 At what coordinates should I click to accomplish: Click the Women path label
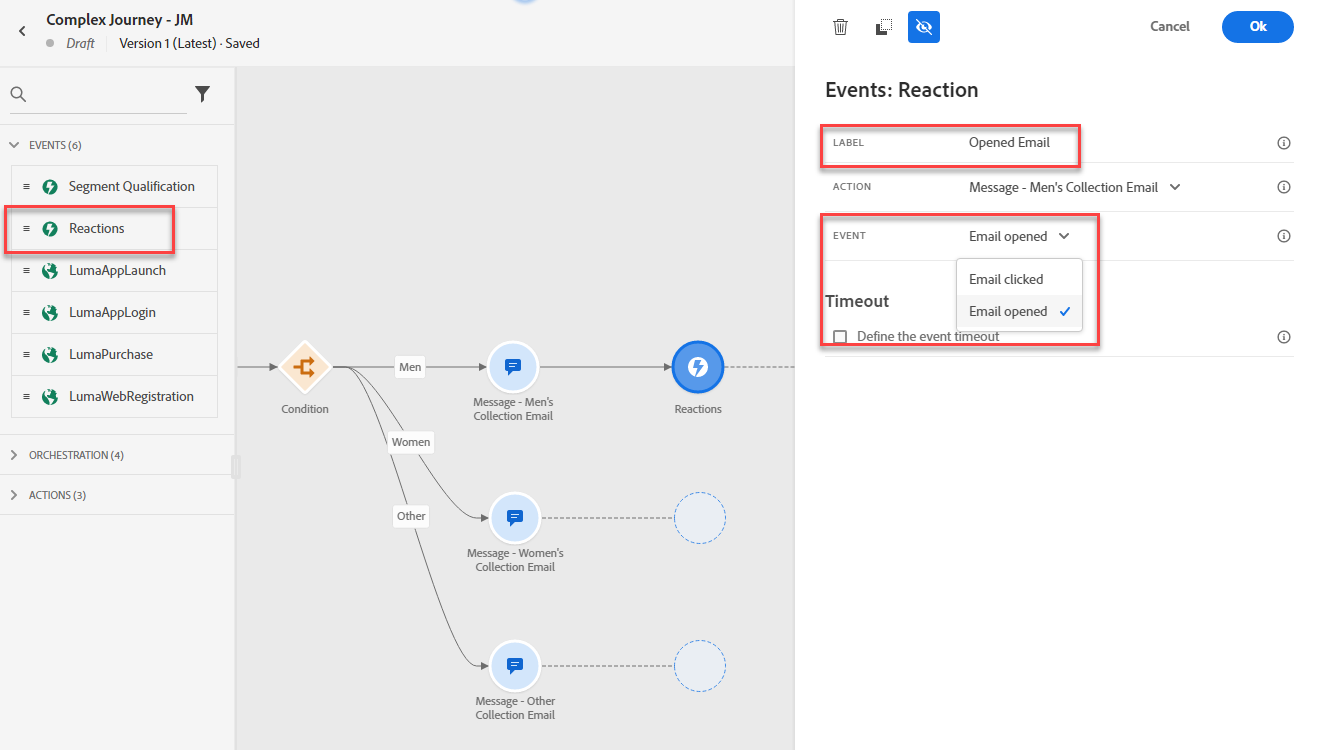point(411,442)
